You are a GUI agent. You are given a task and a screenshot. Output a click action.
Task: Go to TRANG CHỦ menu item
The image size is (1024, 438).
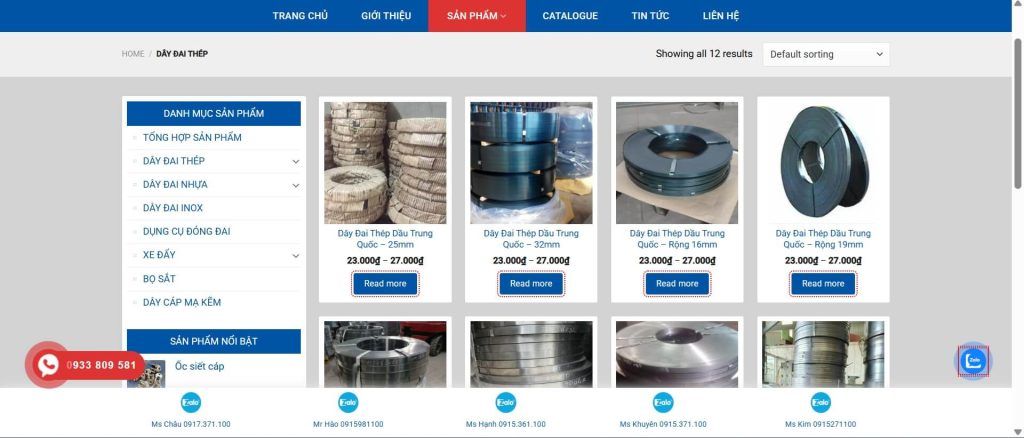[x=300, y=16]
